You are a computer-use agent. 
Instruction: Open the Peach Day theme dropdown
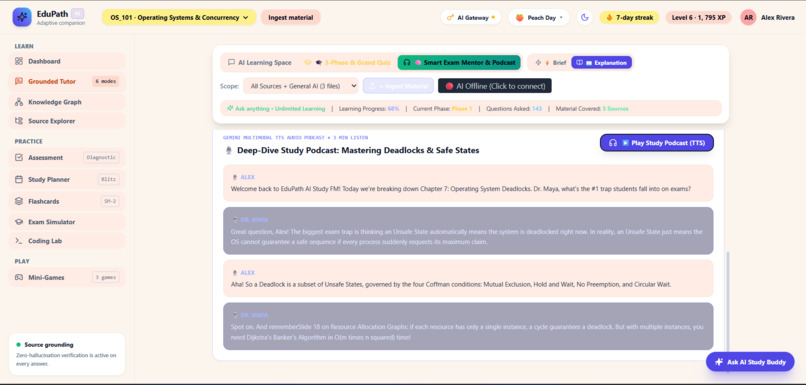pyautogui.click(x=539, y=17)
